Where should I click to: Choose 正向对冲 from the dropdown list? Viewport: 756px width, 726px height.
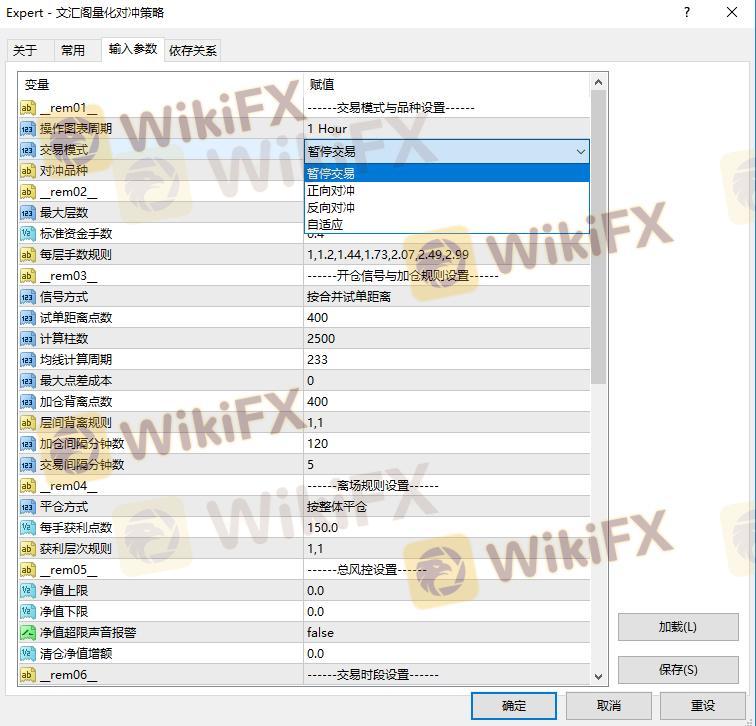[x=331, y=191]
